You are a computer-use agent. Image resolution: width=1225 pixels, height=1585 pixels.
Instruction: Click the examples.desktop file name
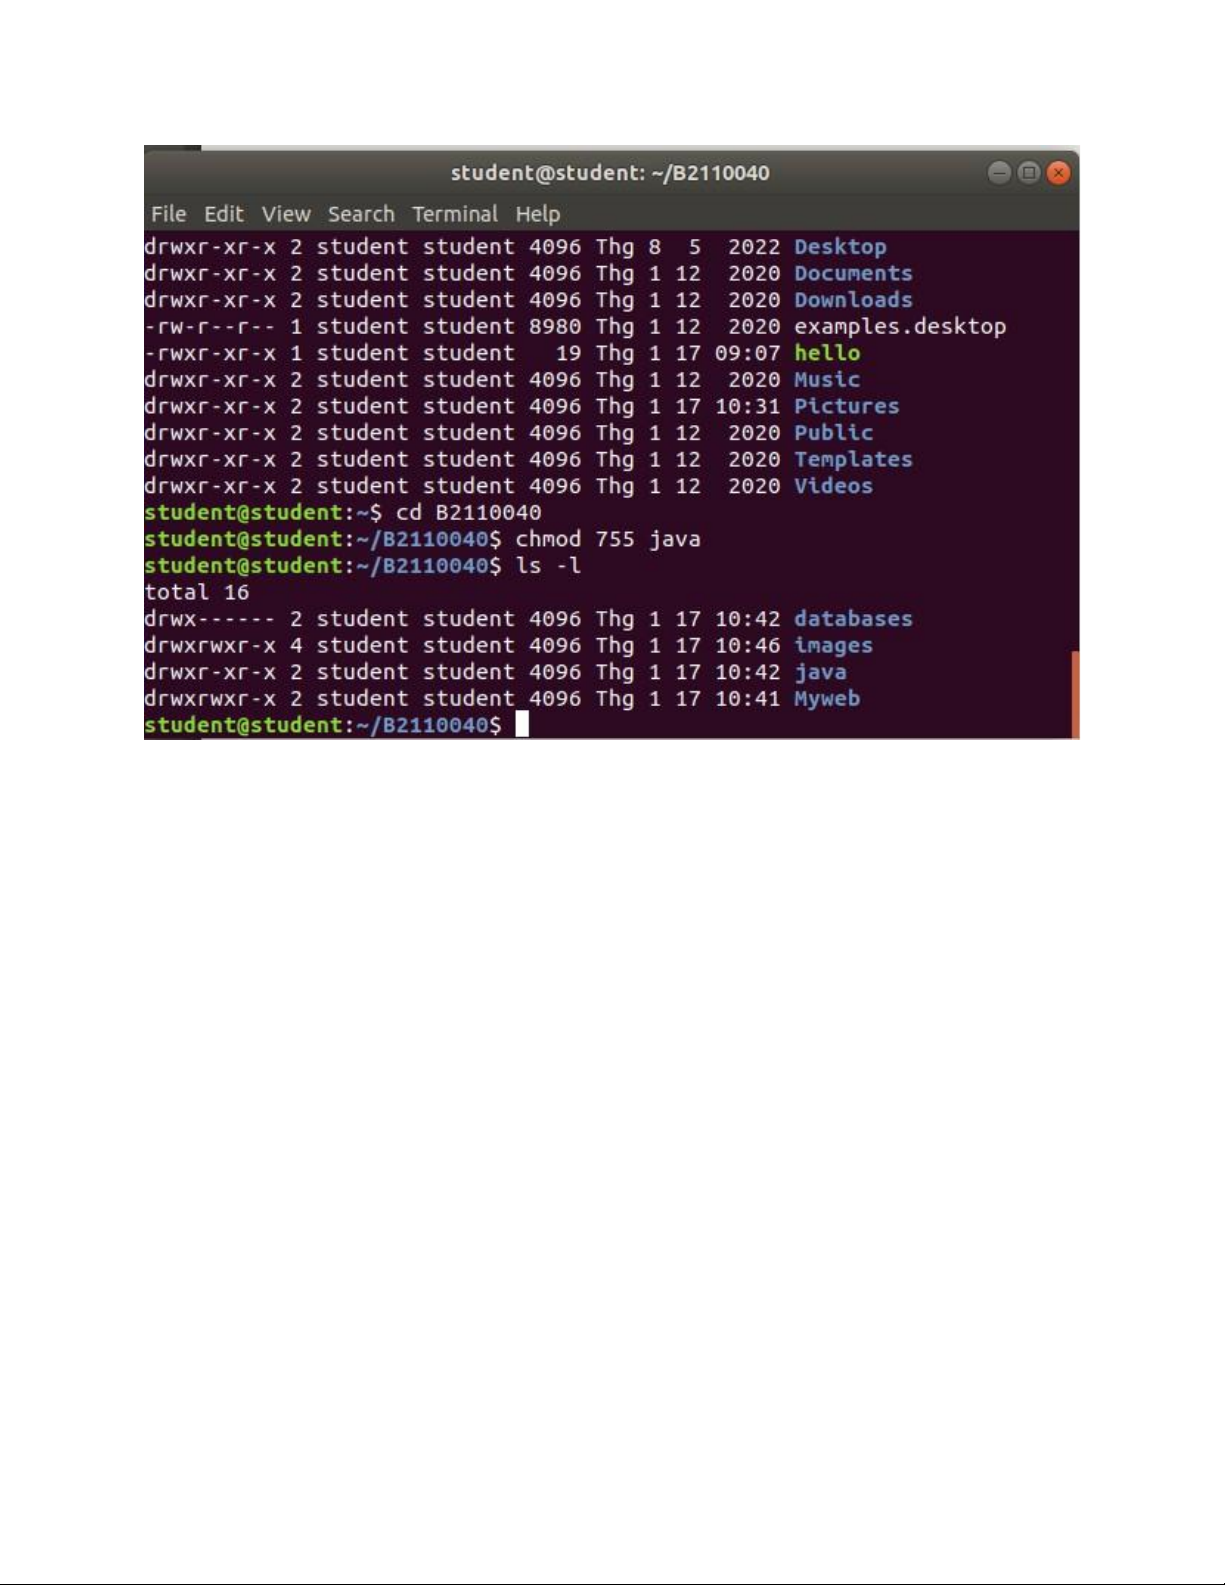coord(900,327)
